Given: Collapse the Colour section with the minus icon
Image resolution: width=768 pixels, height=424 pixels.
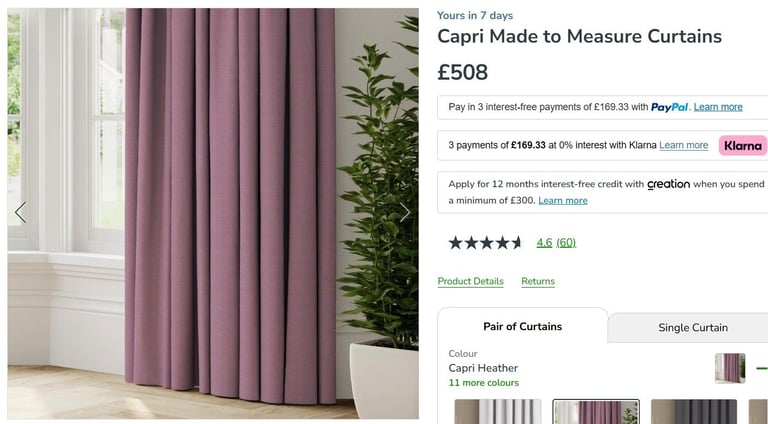Looking at the screenshot, I should [762, 368].
